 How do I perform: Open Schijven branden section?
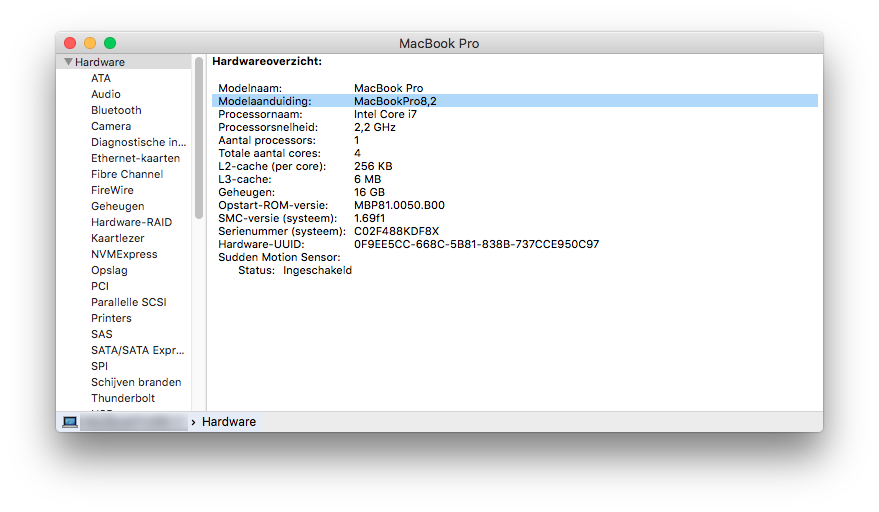(x=136, y=382)
